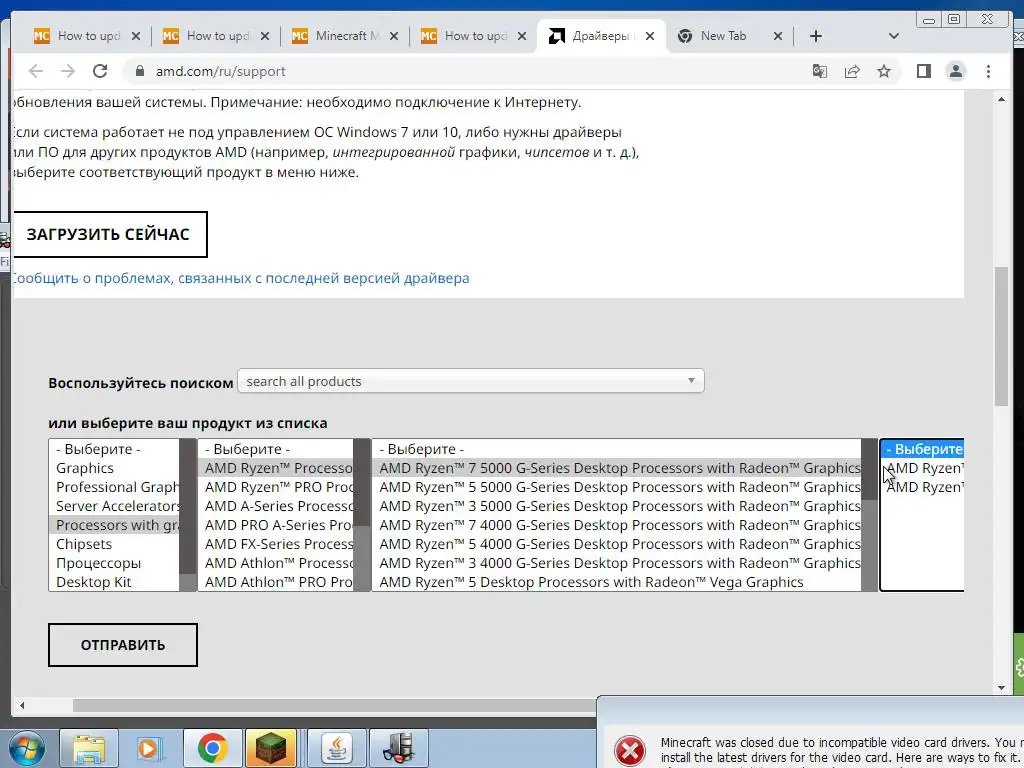The image size is (1024, 768).
Task: Open Chrome profile avatar
Action: click(955, 71)
